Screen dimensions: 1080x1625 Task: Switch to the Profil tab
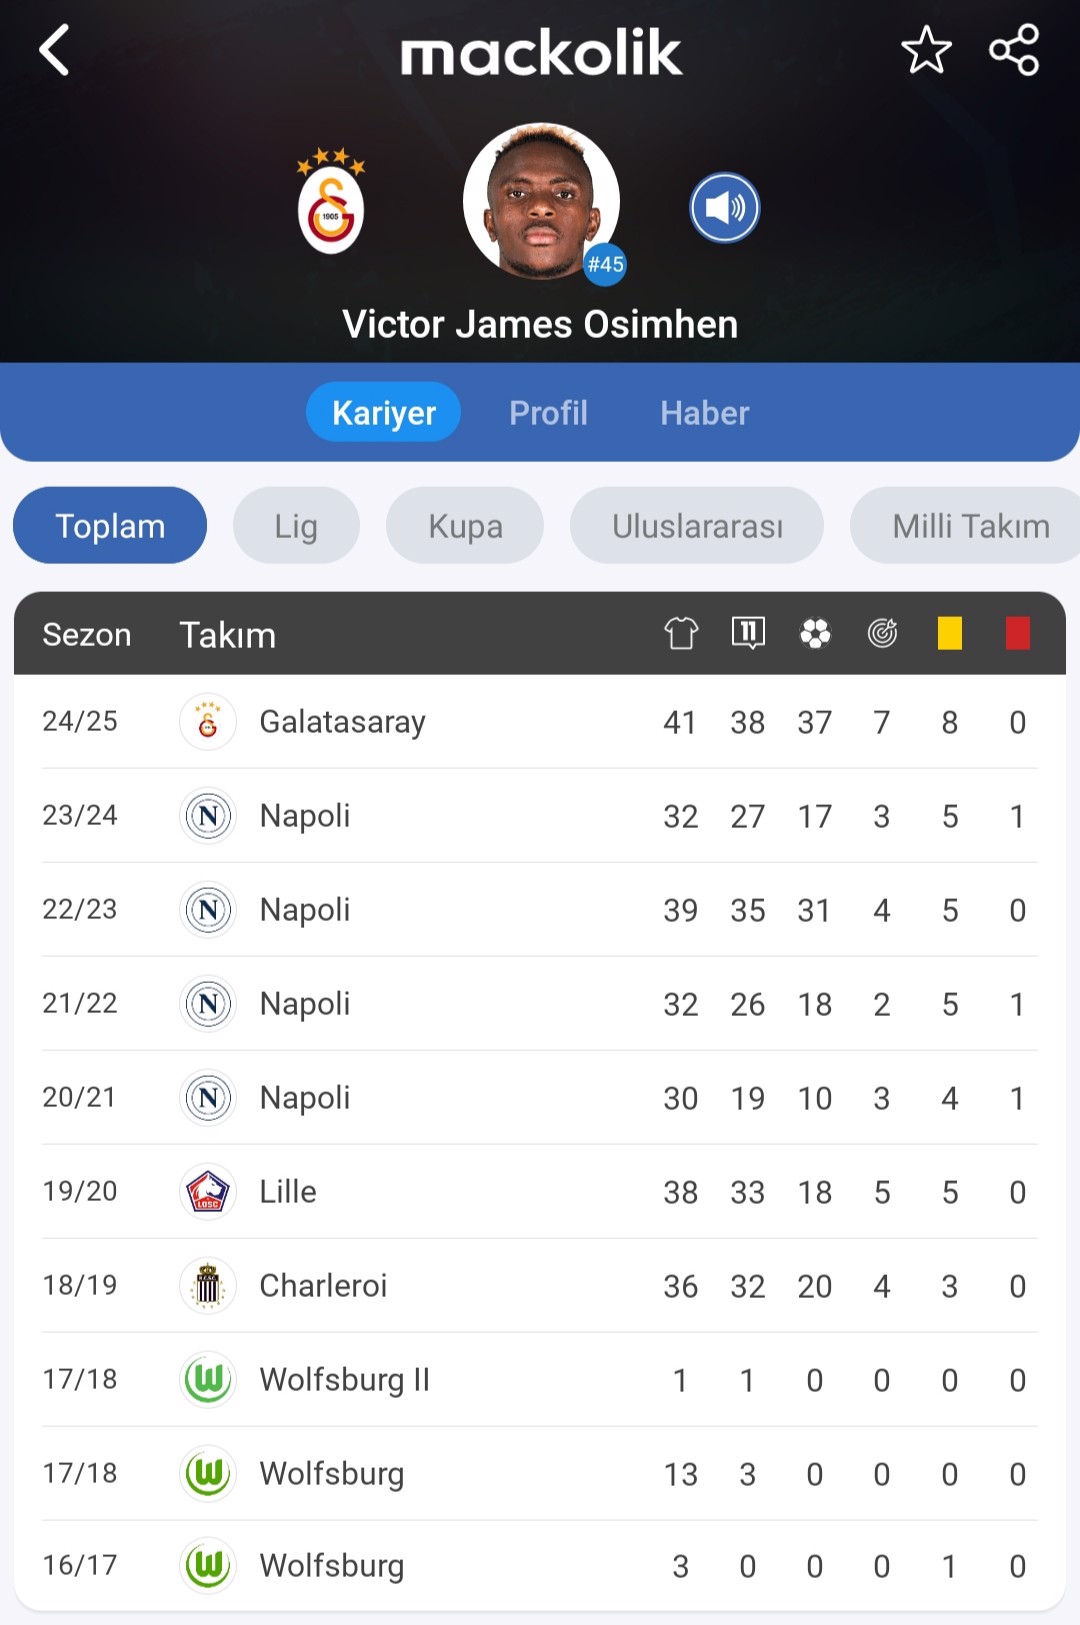[x=548, y=413]
